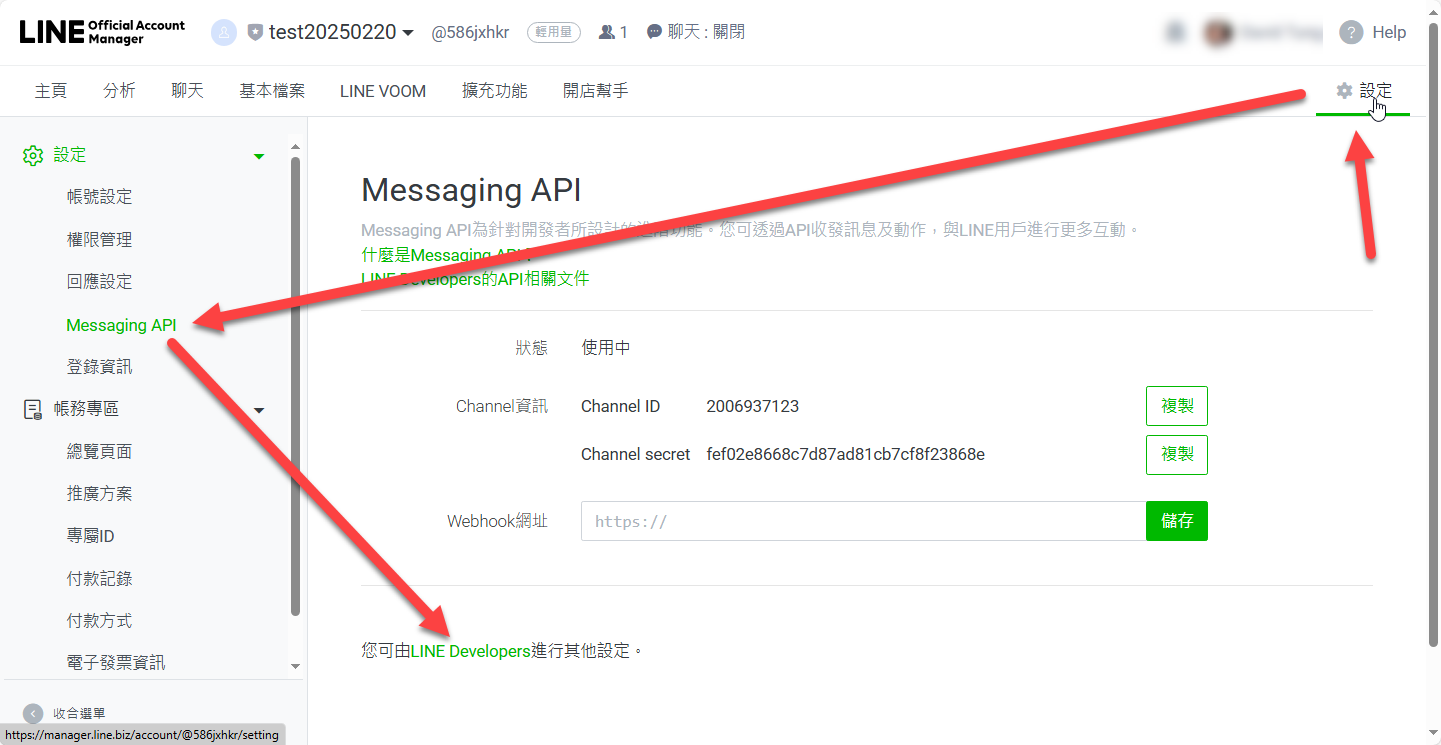The width and height of the screenshot is (1441, 745).
Task: Switch to the 聊天 tab
Action: pos(187,91)
